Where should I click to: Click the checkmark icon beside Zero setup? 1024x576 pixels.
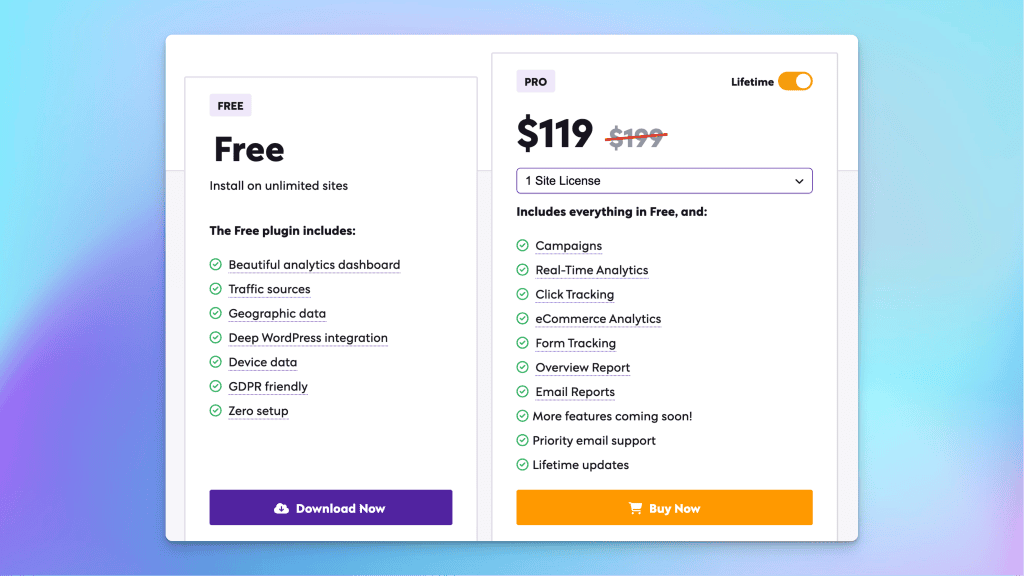tap(216, 411)
